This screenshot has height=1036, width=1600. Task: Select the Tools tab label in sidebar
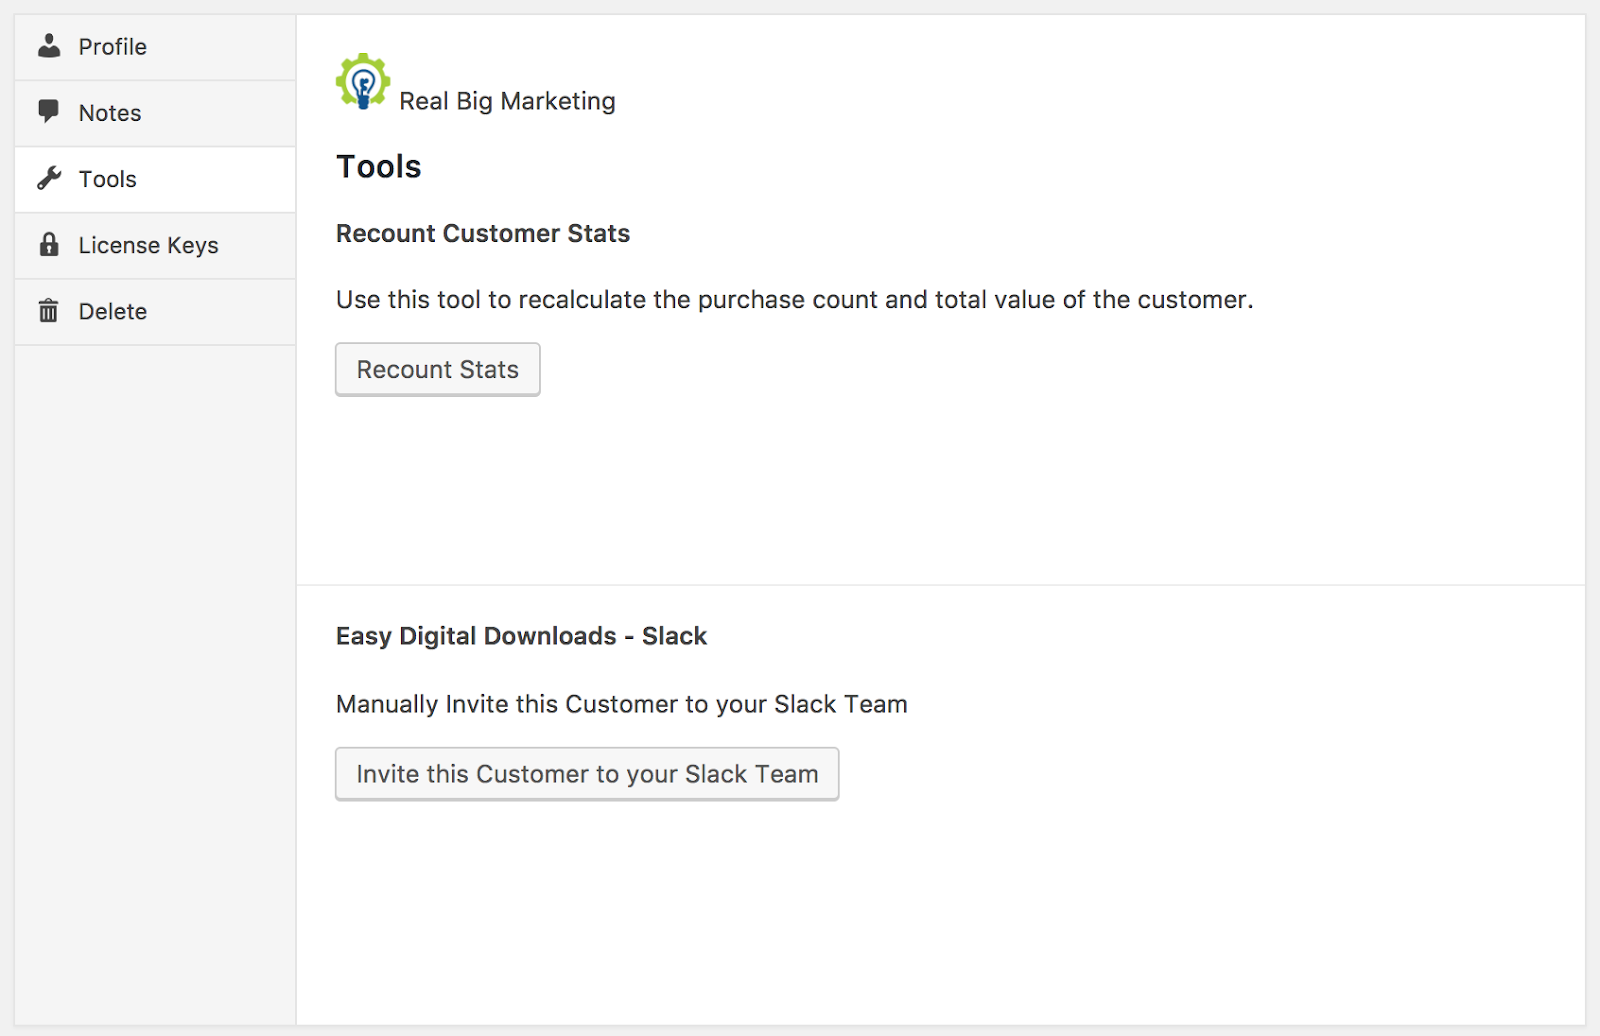tap(108, 179)
